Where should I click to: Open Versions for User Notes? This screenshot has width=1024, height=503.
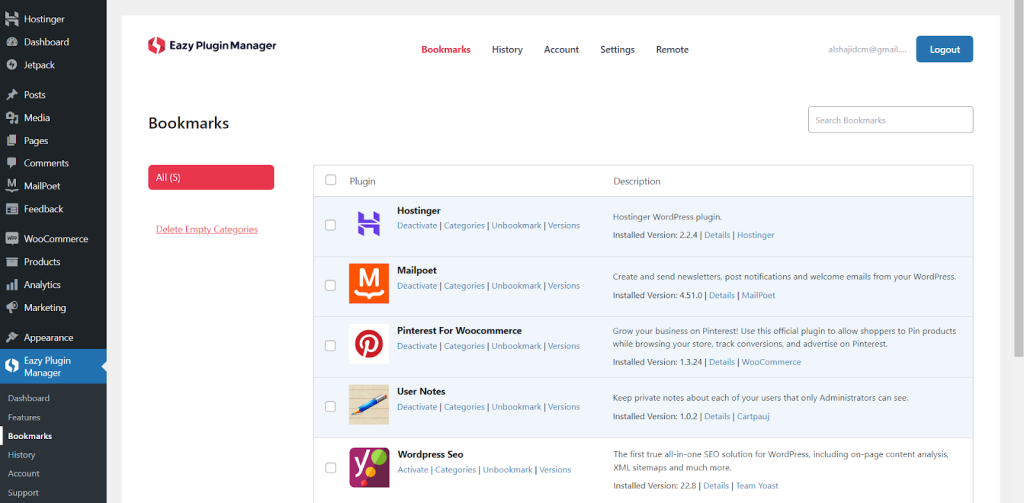[x=564, y=406]
